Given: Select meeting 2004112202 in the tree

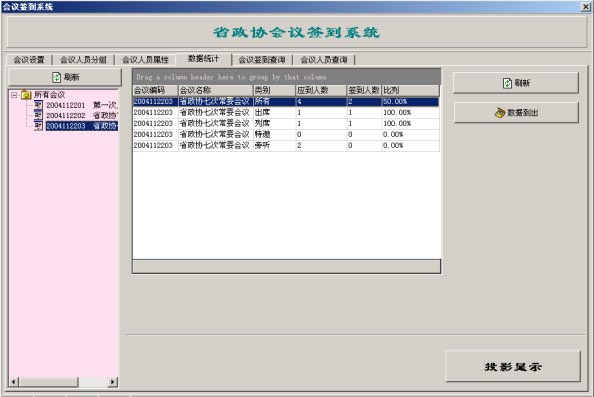Looking at the screenshot, I should 82,115.
